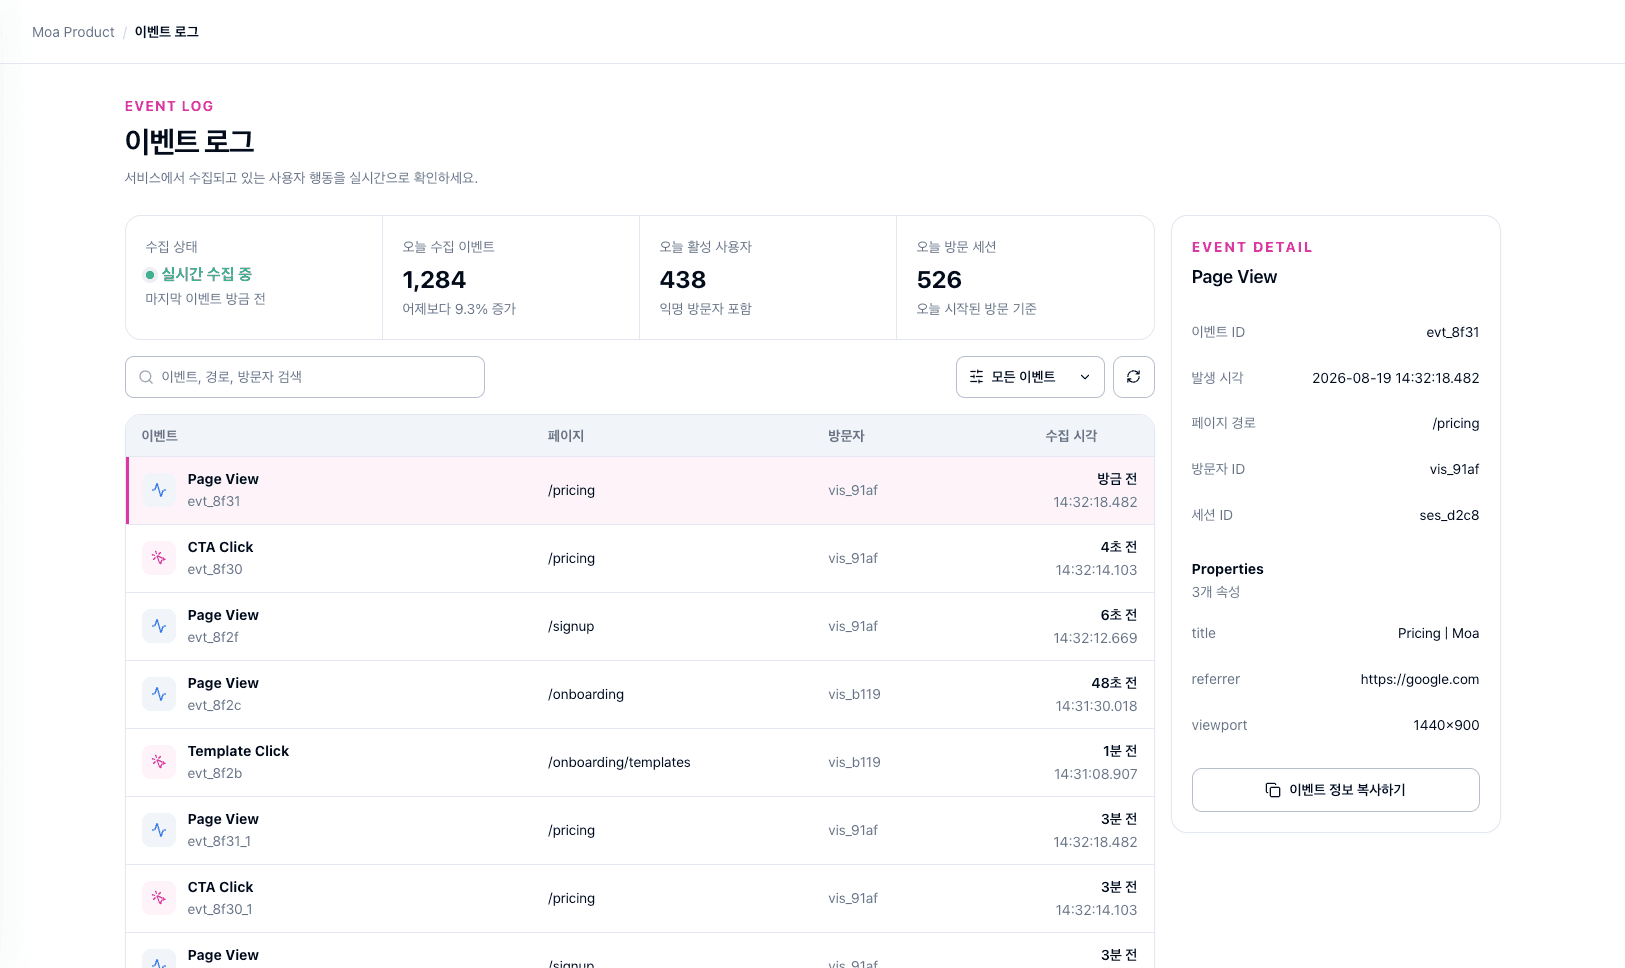This screenshot has height=968, width=1625.
Task: Click the 페이지 column header
Action: point(566,436)
